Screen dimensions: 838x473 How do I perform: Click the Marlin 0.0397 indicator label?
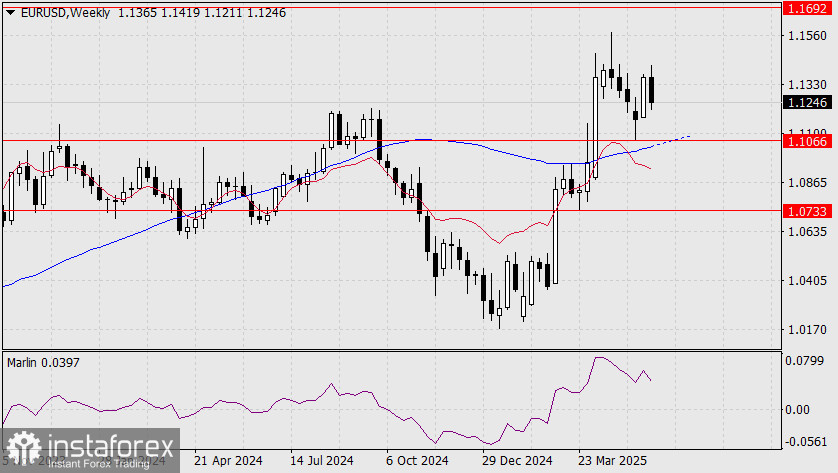coord(43,363)
